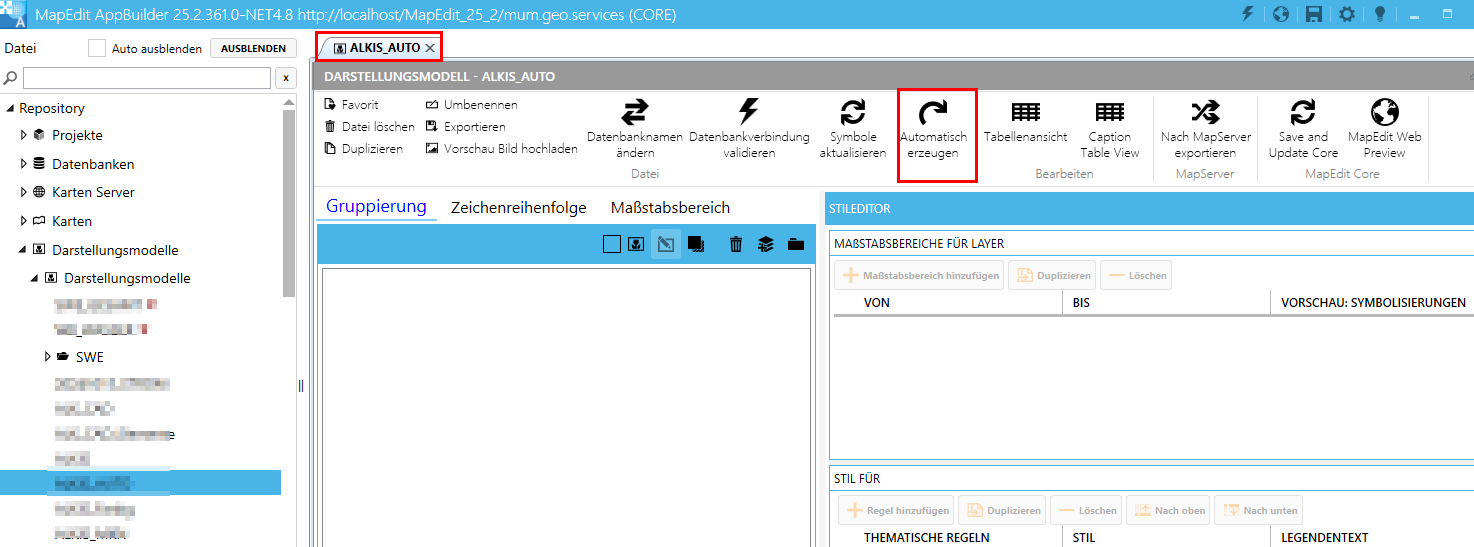Screen dimensions: 1474x547
Task: Click Nach oben button
Action: point(1168,511)
